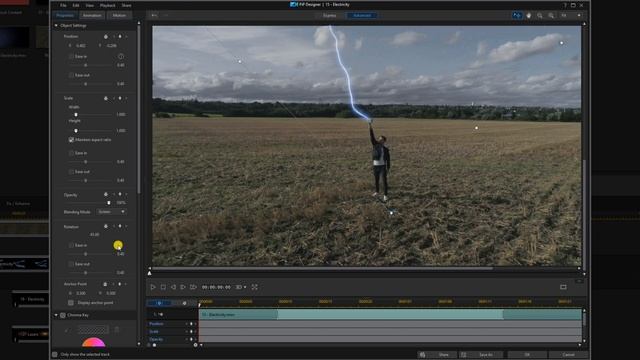
Task: Click the zoom out magnifier
Action: (540, 16)
